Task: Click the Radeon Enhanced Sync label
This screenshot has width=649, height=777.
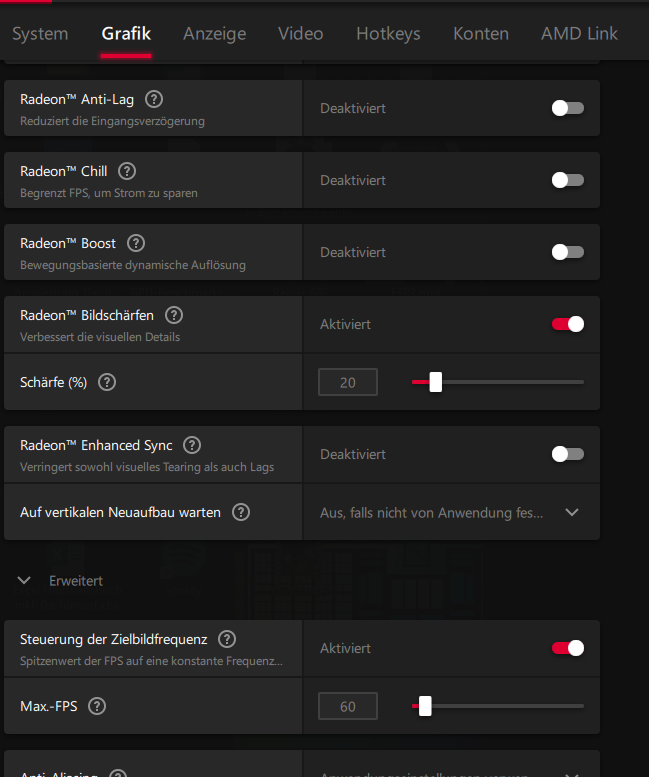Action: (x=96, y=445)
